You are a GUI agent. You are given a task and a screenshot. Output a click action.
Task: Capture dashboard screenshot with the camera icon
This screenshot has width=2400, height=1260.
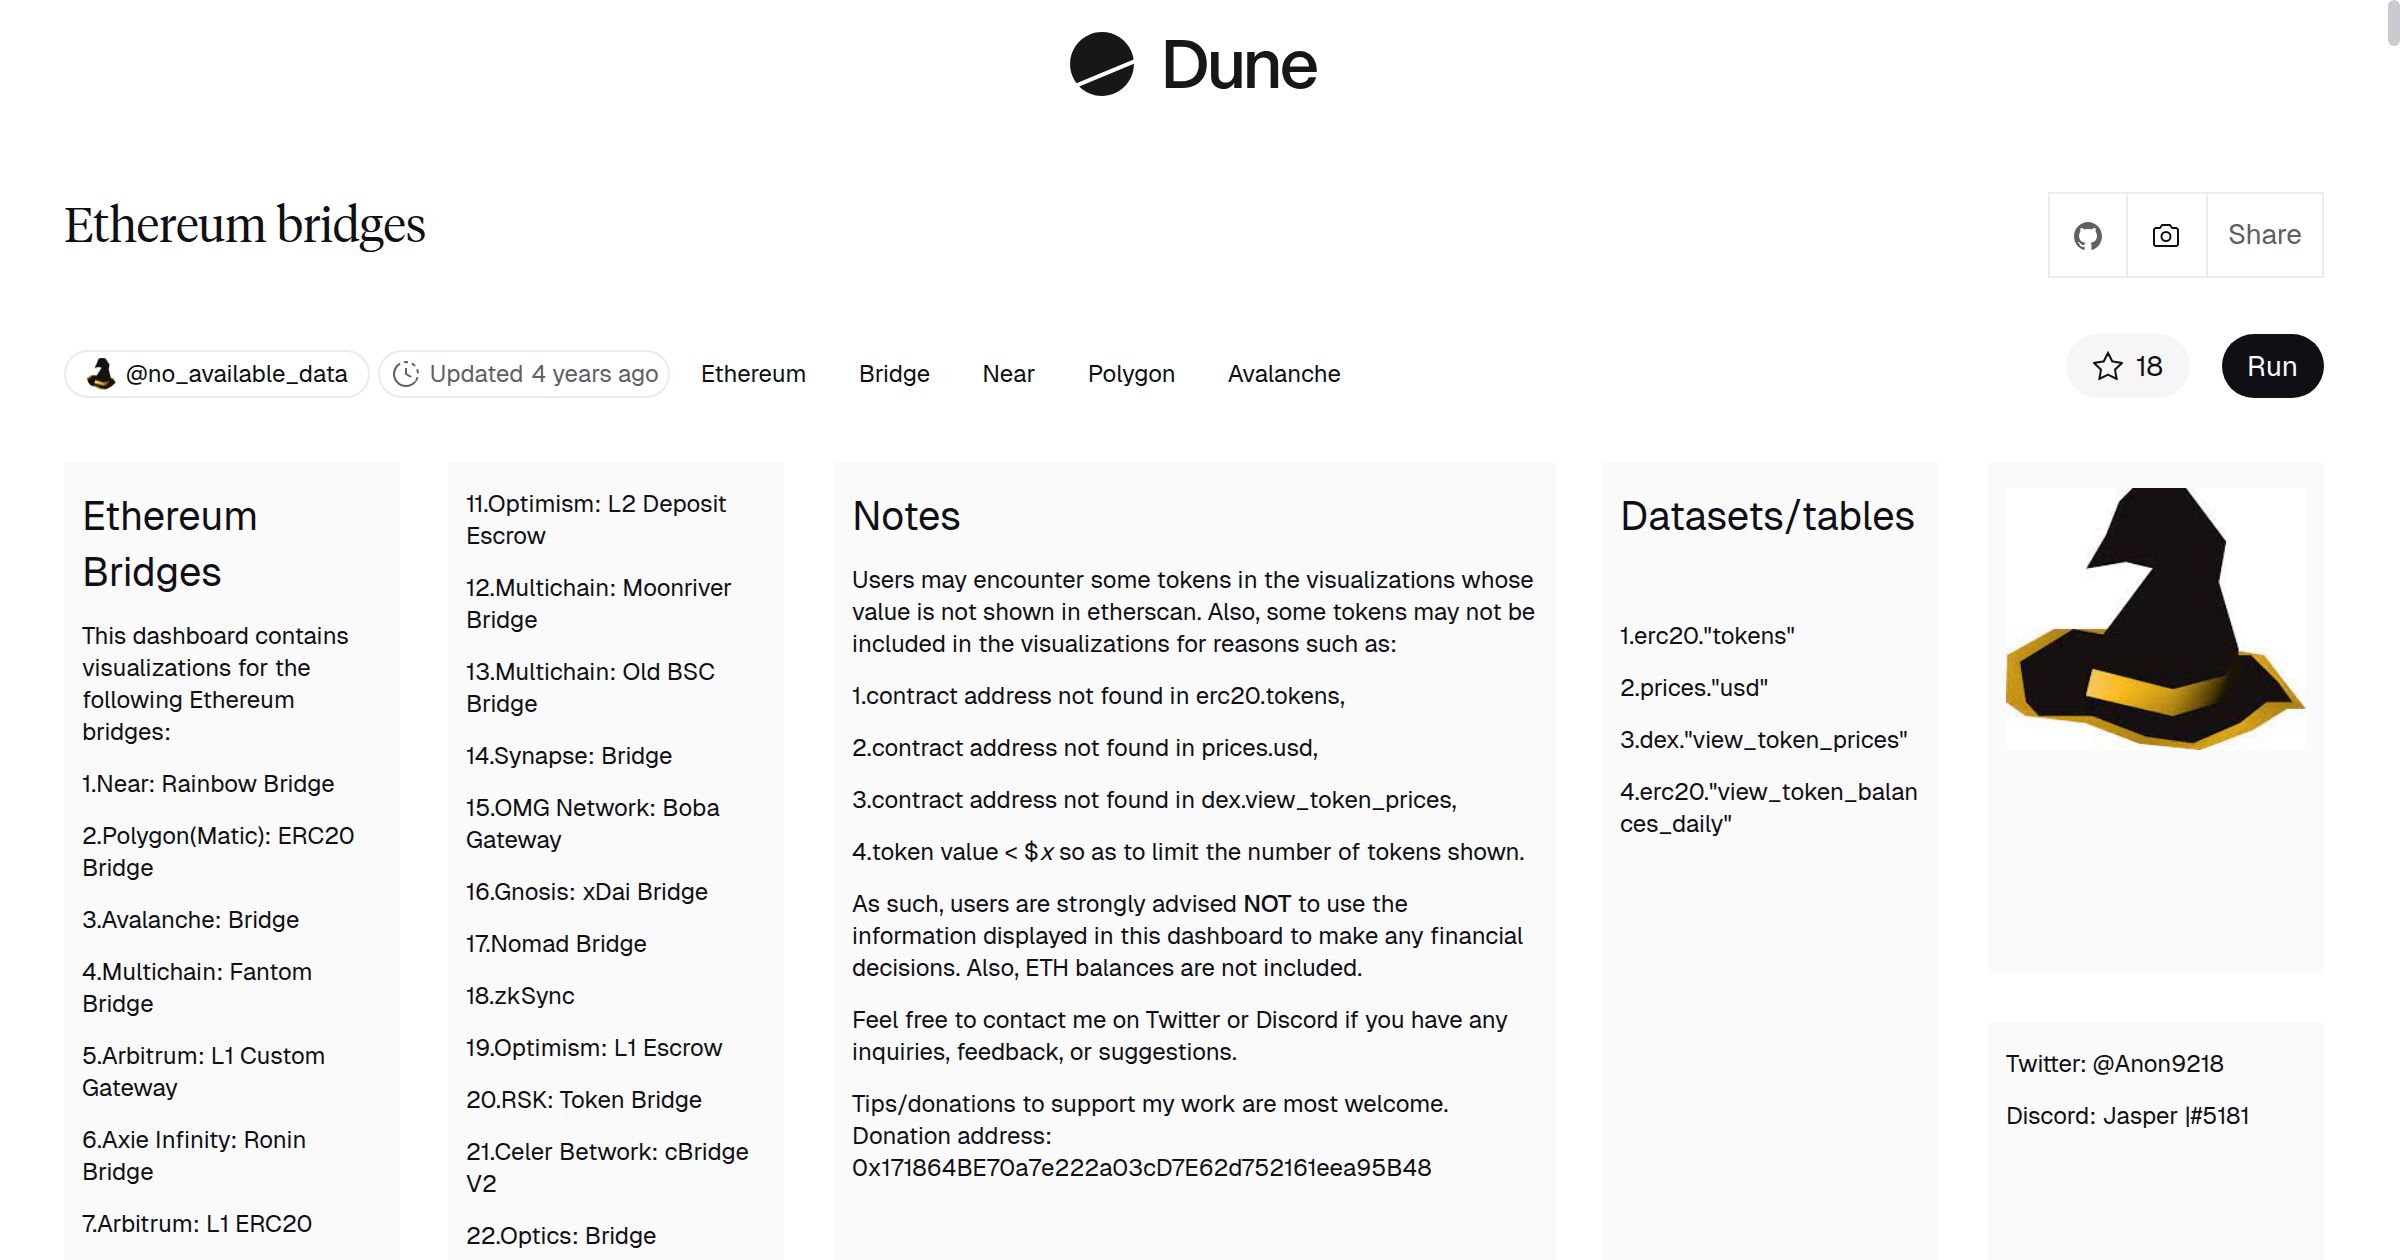click(2164, 235)
